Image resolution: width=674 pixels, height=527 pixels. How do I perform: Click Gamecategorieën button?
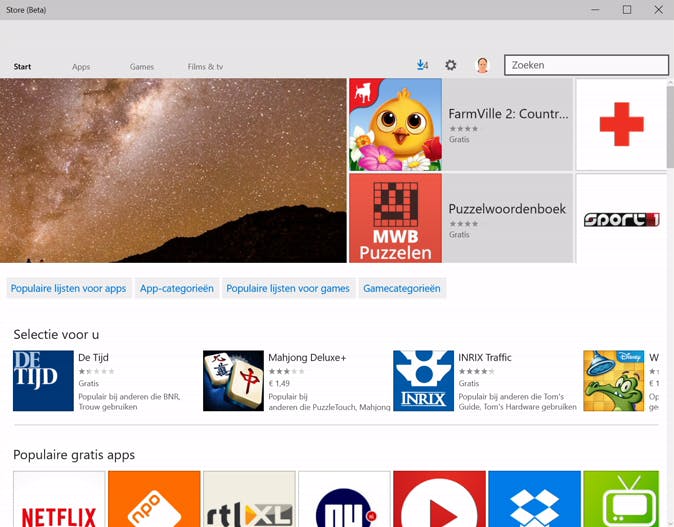tap(402, 288)
